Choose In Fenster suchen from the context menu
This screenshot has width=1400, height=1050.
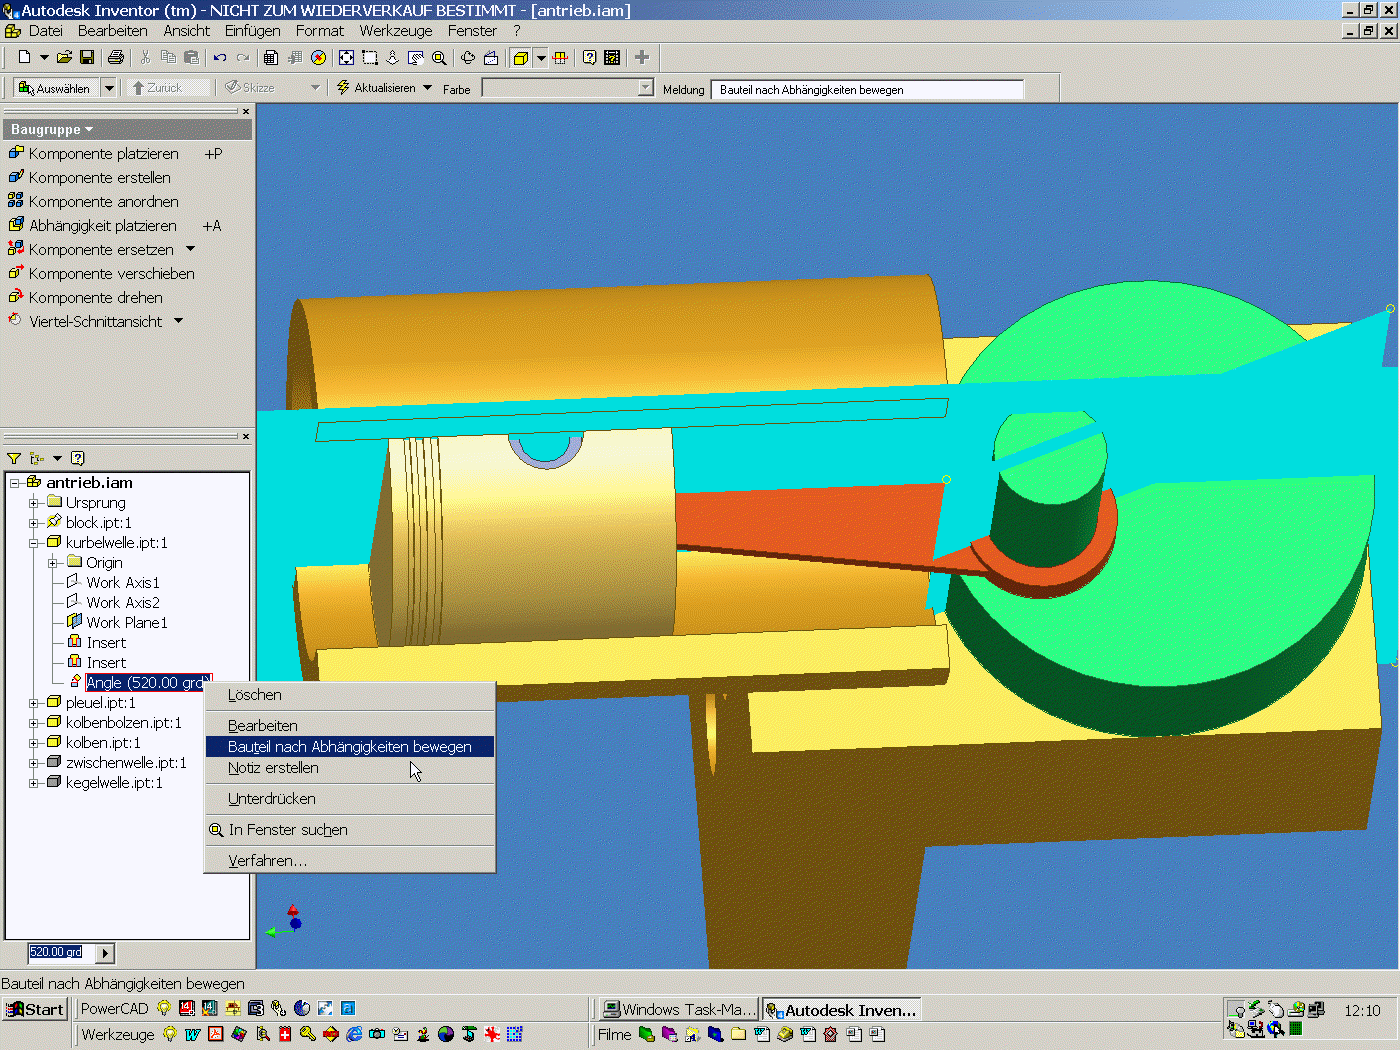(350, 830)
